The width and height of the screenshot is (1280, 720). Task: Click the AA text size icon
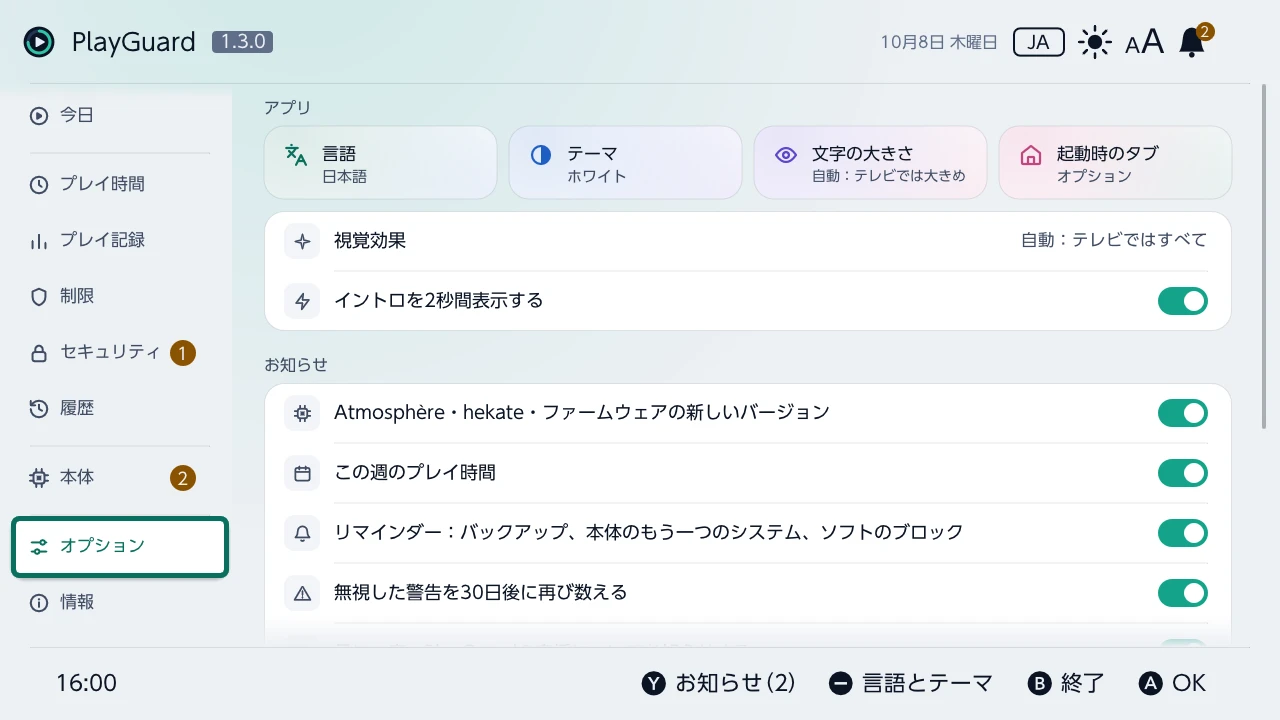click(1144, 43)
